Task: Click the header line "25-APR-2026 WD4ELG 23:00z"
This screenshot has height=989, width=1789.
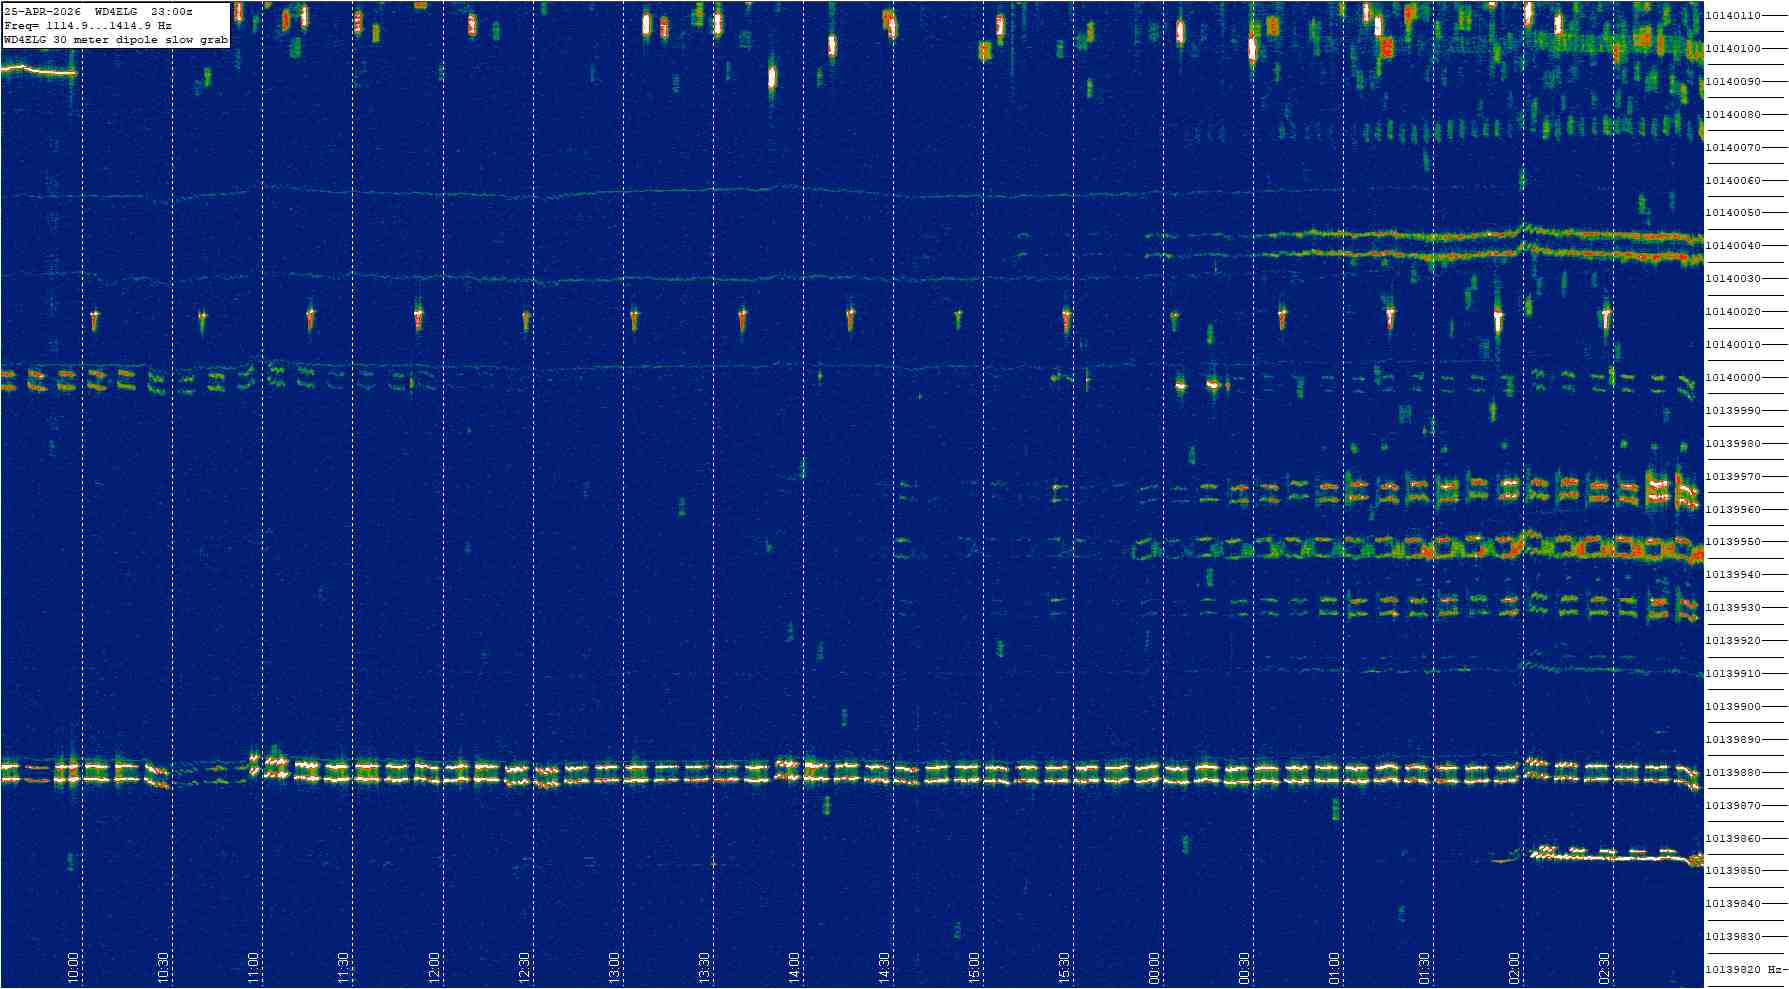Action: (x=99, y=11)
